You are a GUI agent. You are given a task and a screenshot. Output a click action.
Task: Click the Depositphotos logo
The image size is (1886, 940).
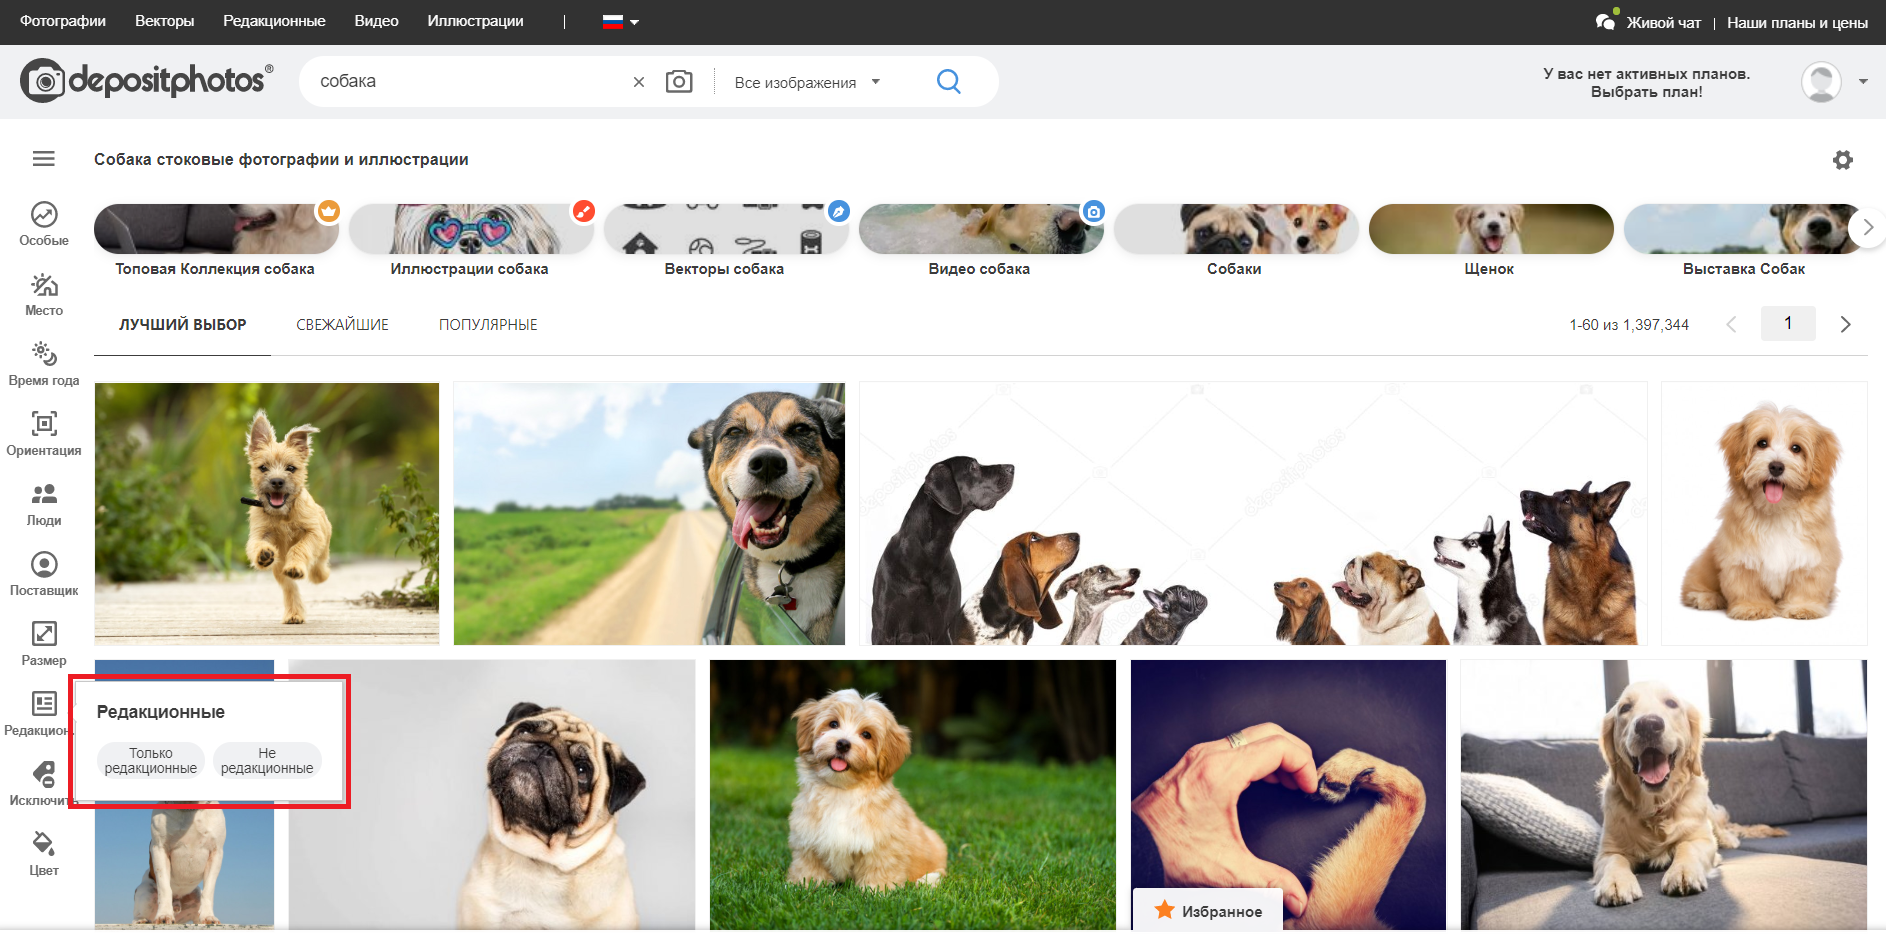(x=146, y=80)
